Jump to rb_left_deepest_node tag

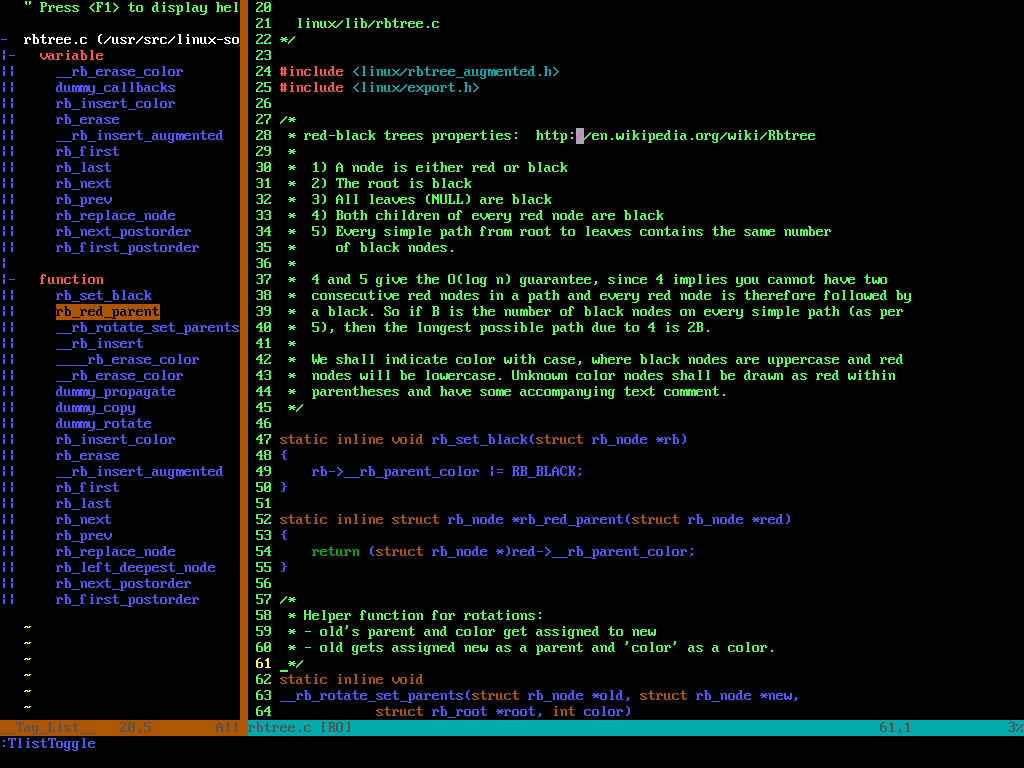(135, 568)
